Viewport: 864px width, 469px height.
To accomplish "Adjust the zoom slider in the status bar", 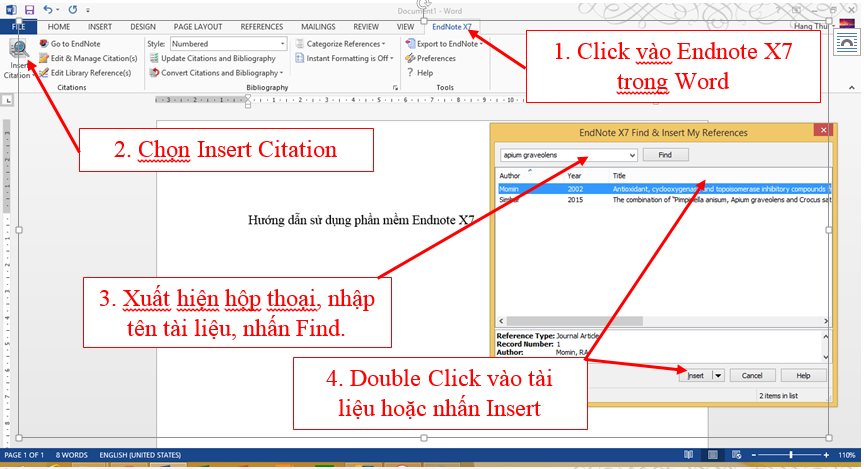I will (791, 455).
